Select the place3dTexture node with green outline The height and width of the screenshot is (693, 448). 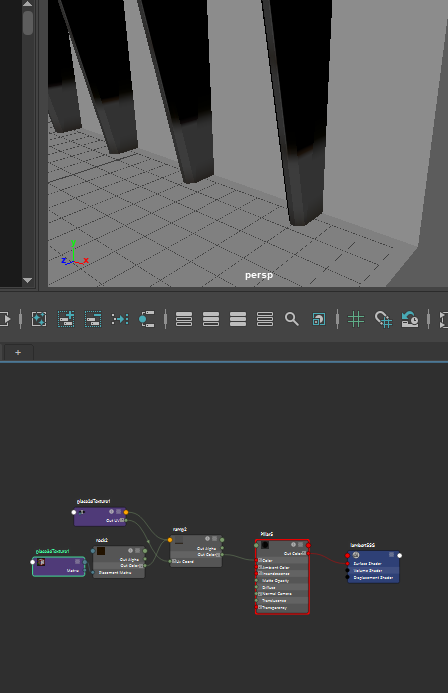pos(59,567)
